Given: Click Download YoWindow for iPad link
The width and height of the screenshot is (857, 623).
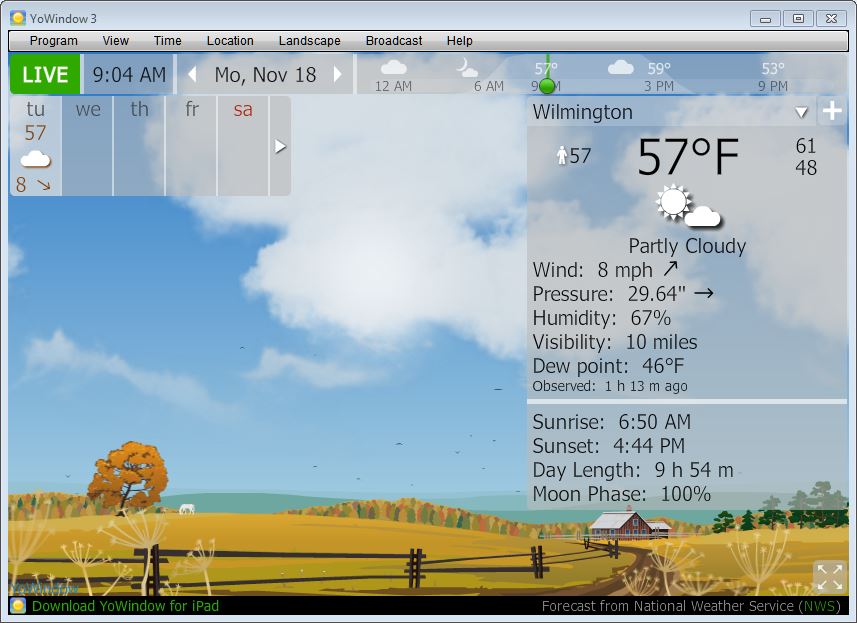Looking at the screenshot, I should click(x=125, y=606).
